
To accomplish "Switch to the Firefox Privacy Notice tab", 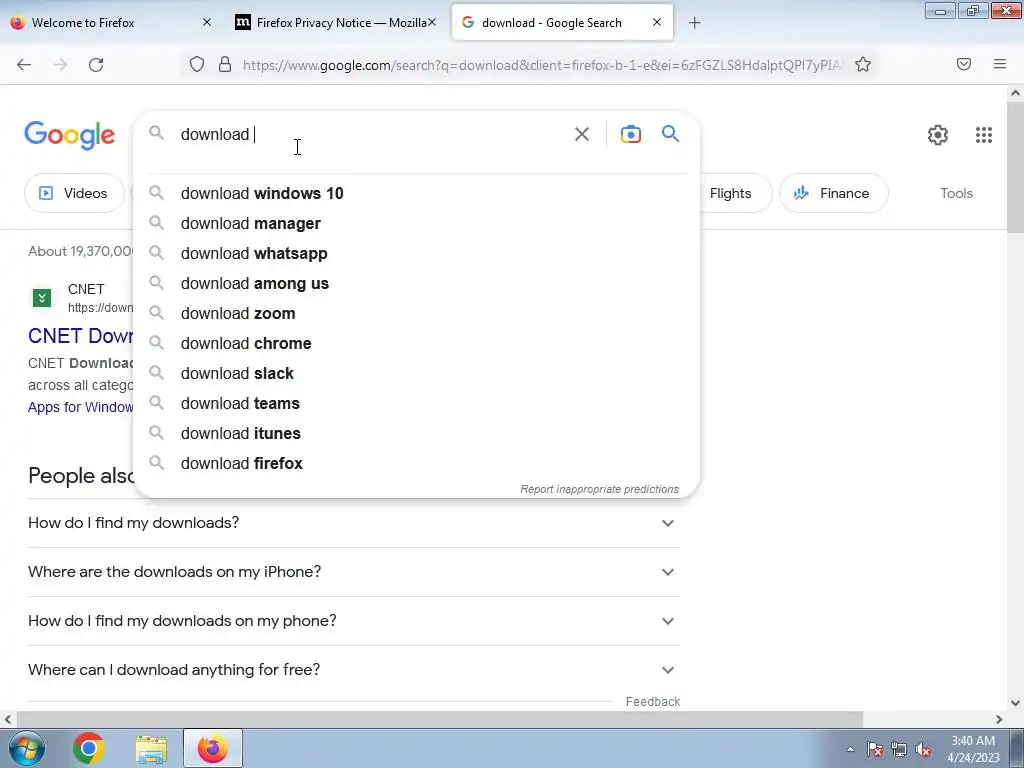I will (335, 22).
